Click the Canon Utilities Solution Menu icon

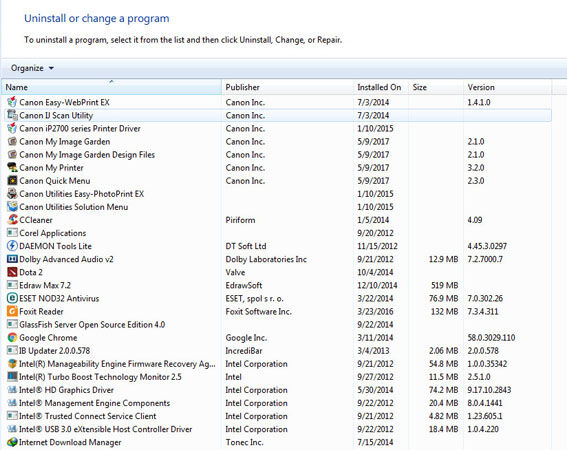(12, 207)
